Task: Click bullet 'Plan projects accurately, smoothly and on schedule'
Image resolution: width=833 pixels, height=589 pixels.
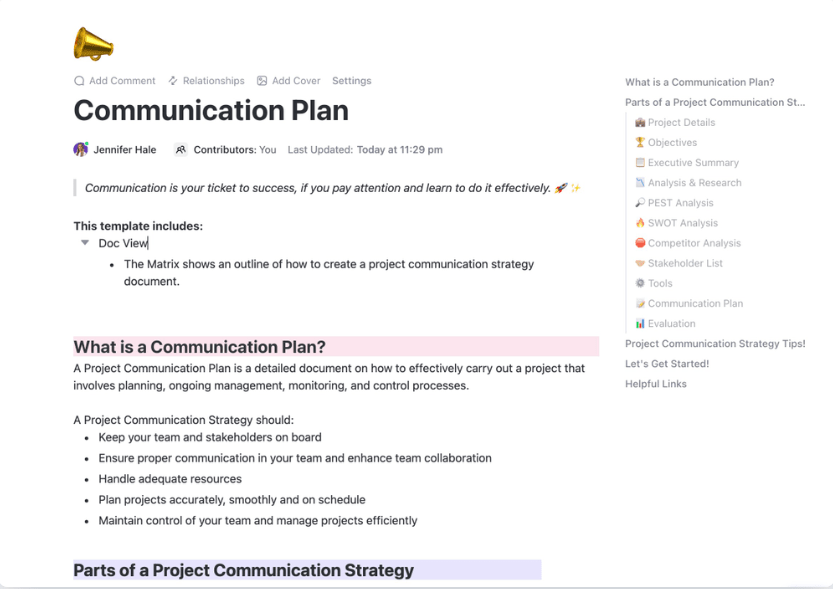Action: (232, 500)
